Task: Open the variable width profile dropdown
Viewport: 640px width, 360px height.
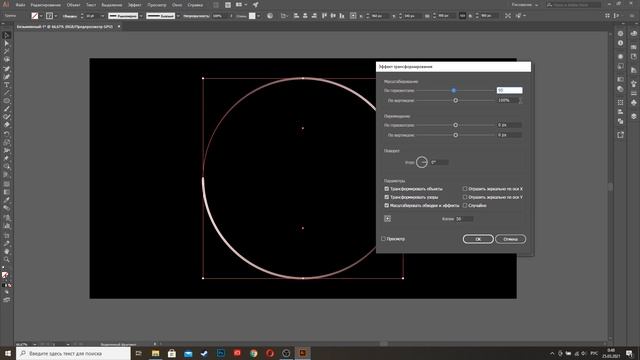Action: pos(141,16)
